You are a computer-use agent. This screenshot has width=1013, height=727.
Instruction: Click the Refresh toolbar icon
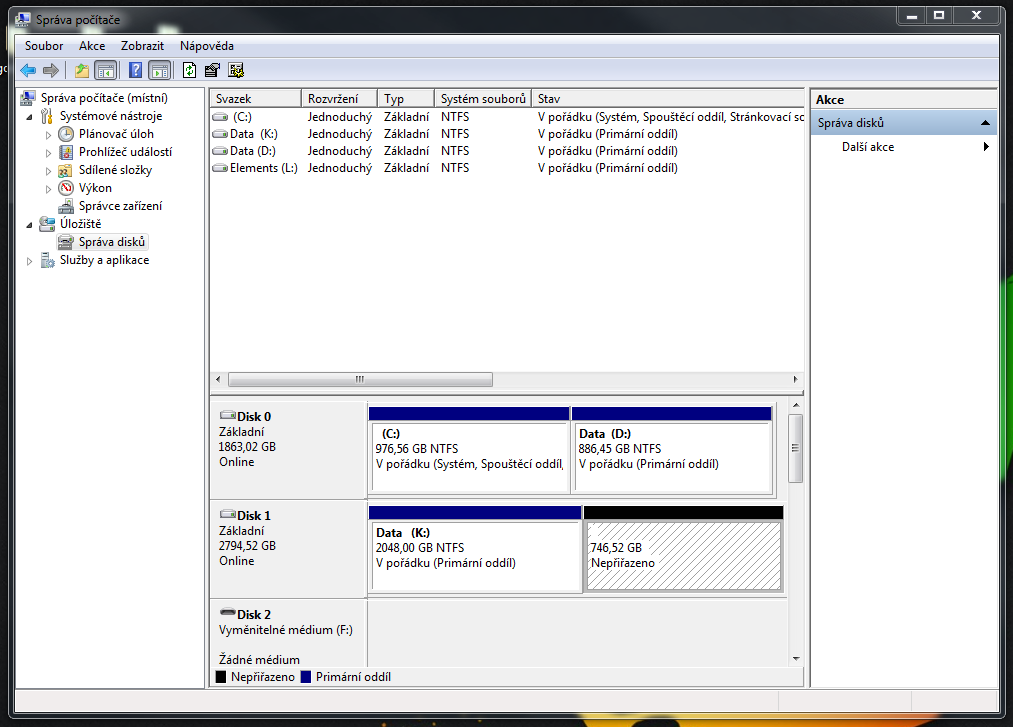pos(189,70)
